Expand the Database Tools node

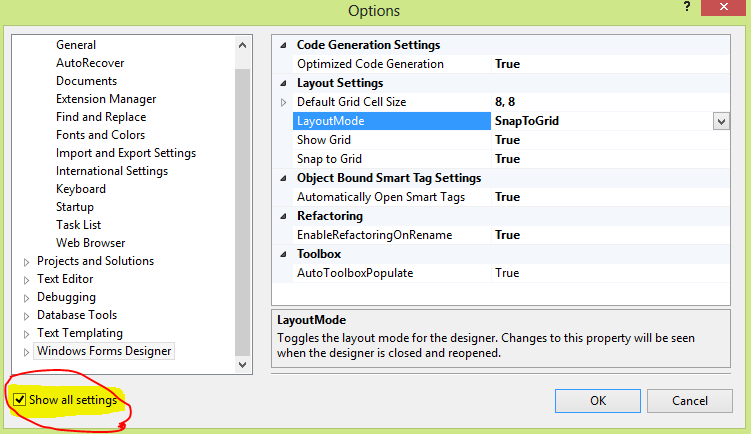(x=26, y=316)
